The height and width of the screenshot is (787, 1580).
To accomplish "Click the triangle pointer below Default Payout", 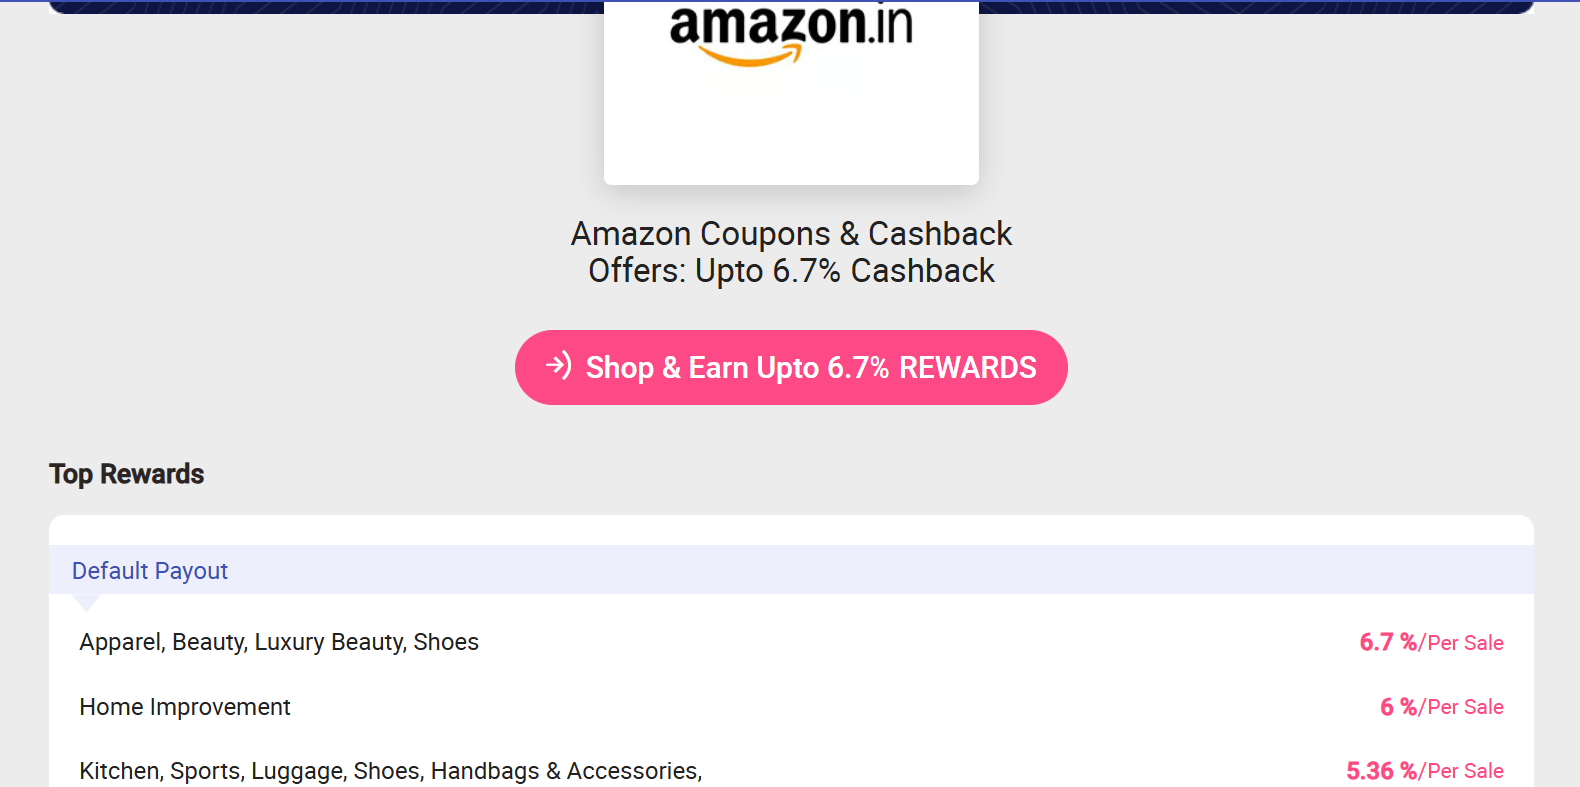I will click(x=87, y=602).
